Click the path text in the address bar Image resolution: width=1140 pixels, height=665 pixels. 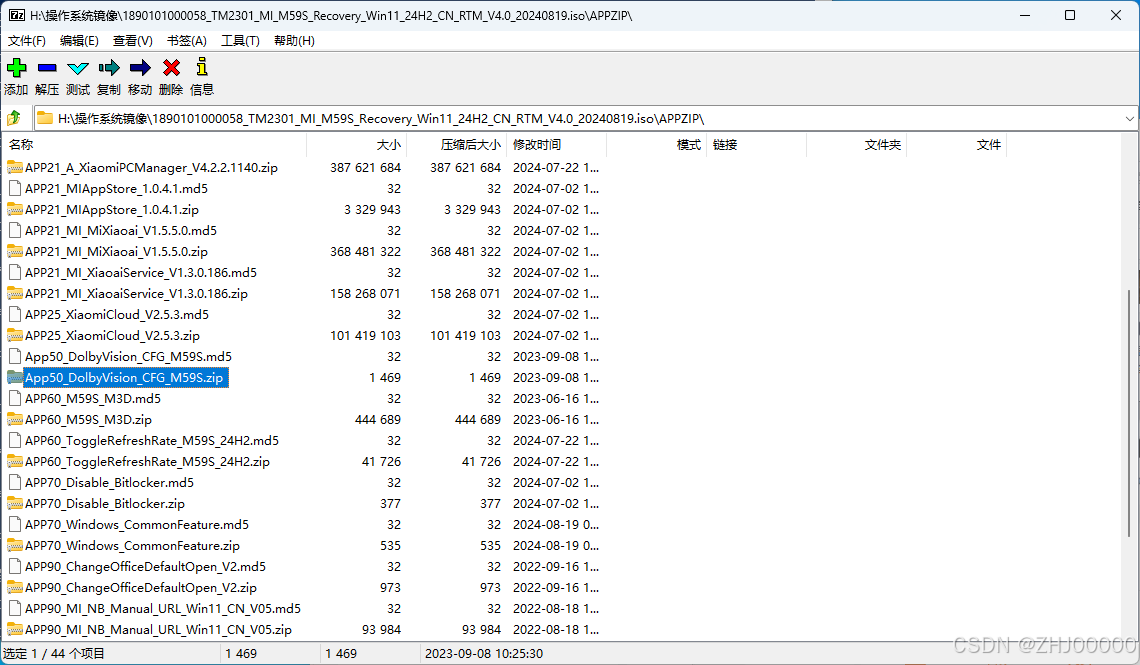point(381,118)
